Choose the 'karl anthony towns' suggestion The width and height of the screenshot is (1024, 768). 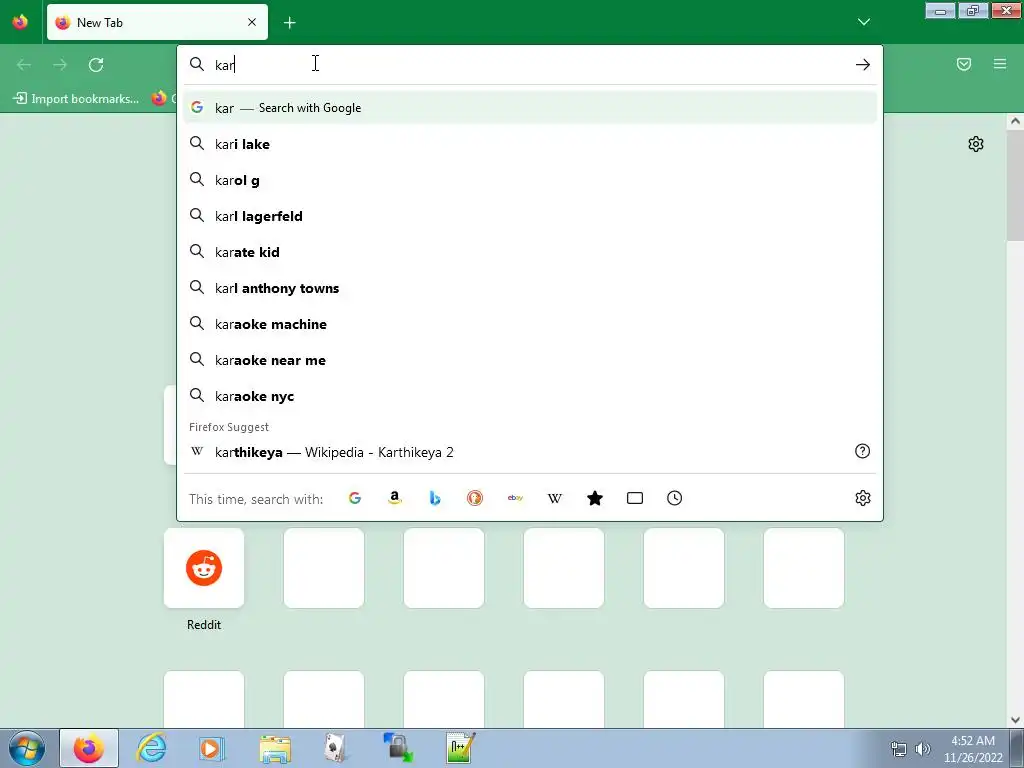click(530, 288)
